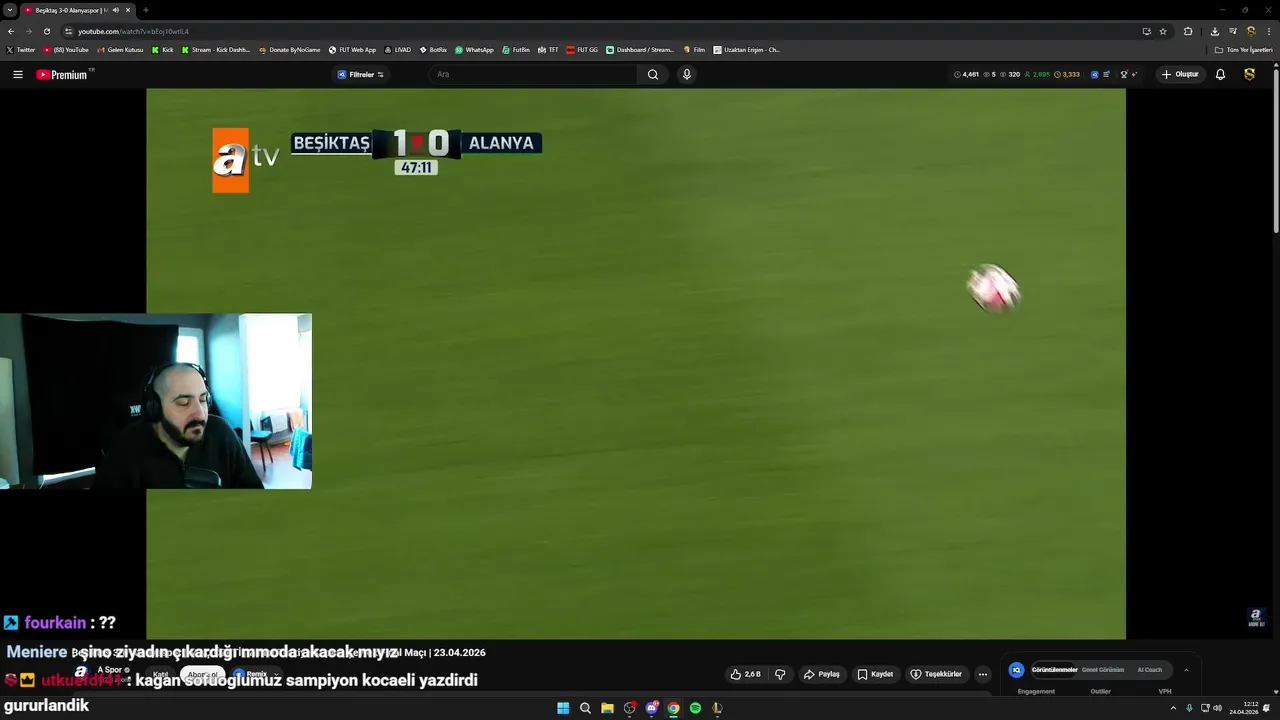The image size is (1280, 720).
Task: Open the LIVAD bookmark
Action: (398, 49)
